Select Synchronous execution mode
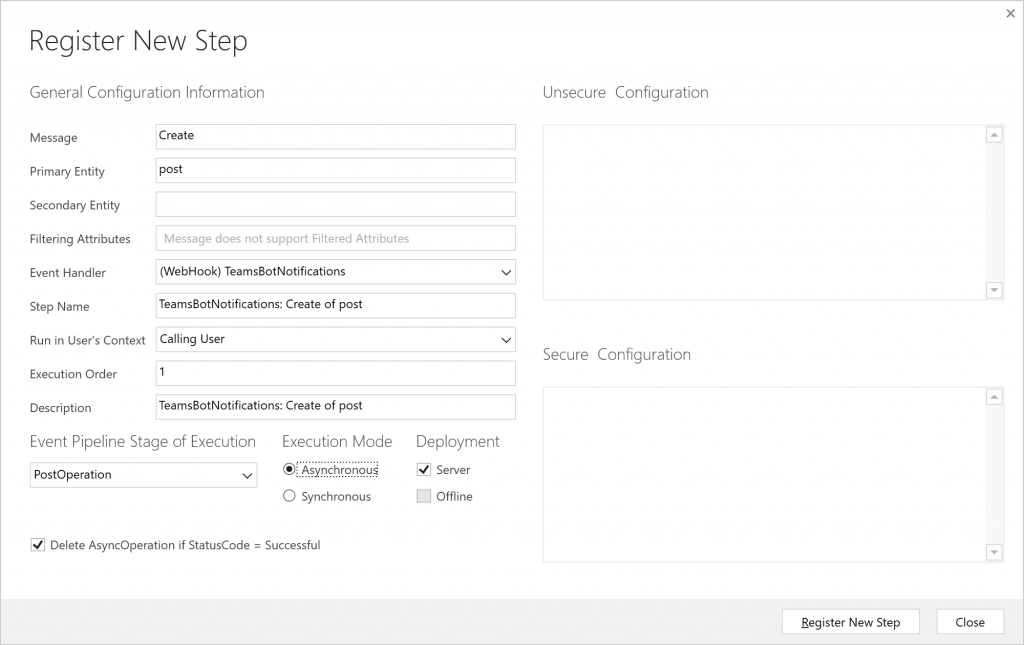The width and height of the screenshot is (1024, 645). click(x=290, y=496)
